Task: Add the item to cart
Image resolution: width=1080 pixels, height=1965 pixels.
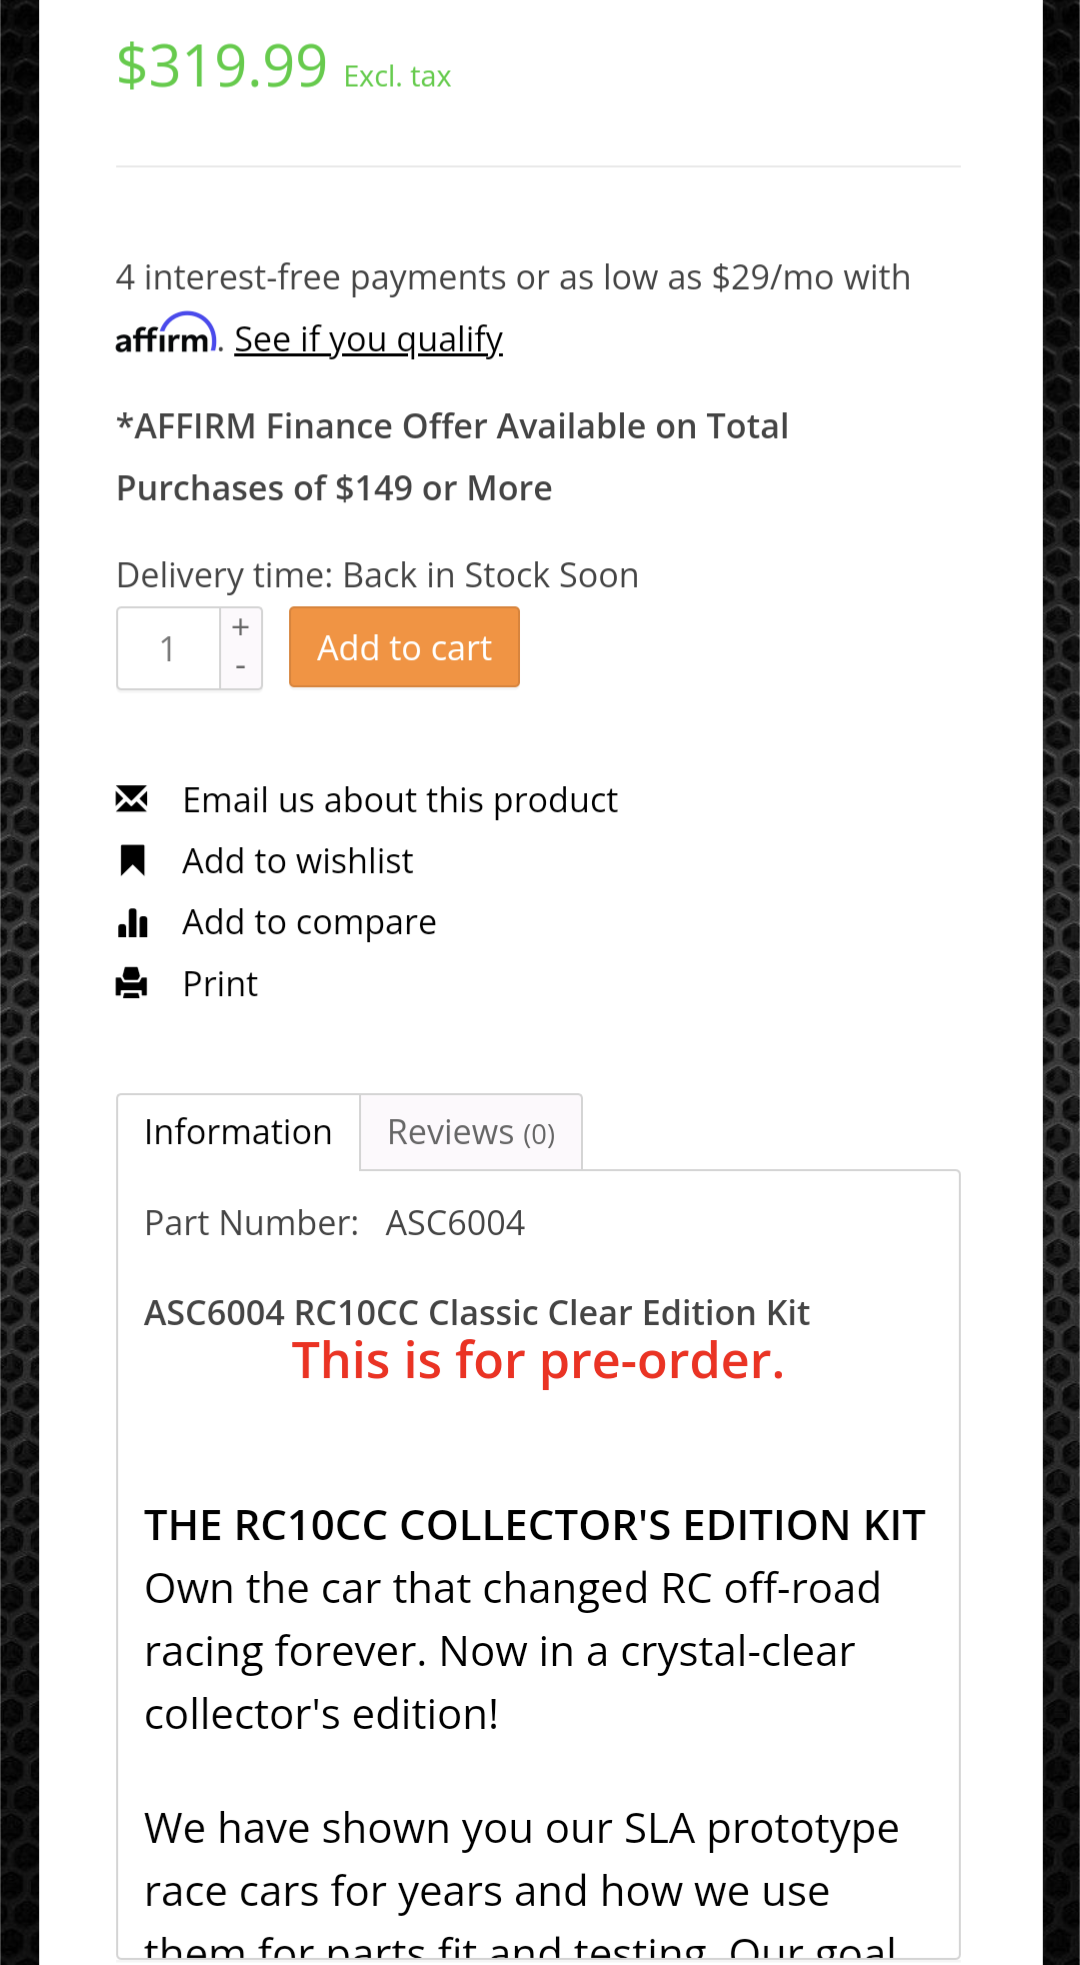Action: pyautogui.click(x=404, y=647)
